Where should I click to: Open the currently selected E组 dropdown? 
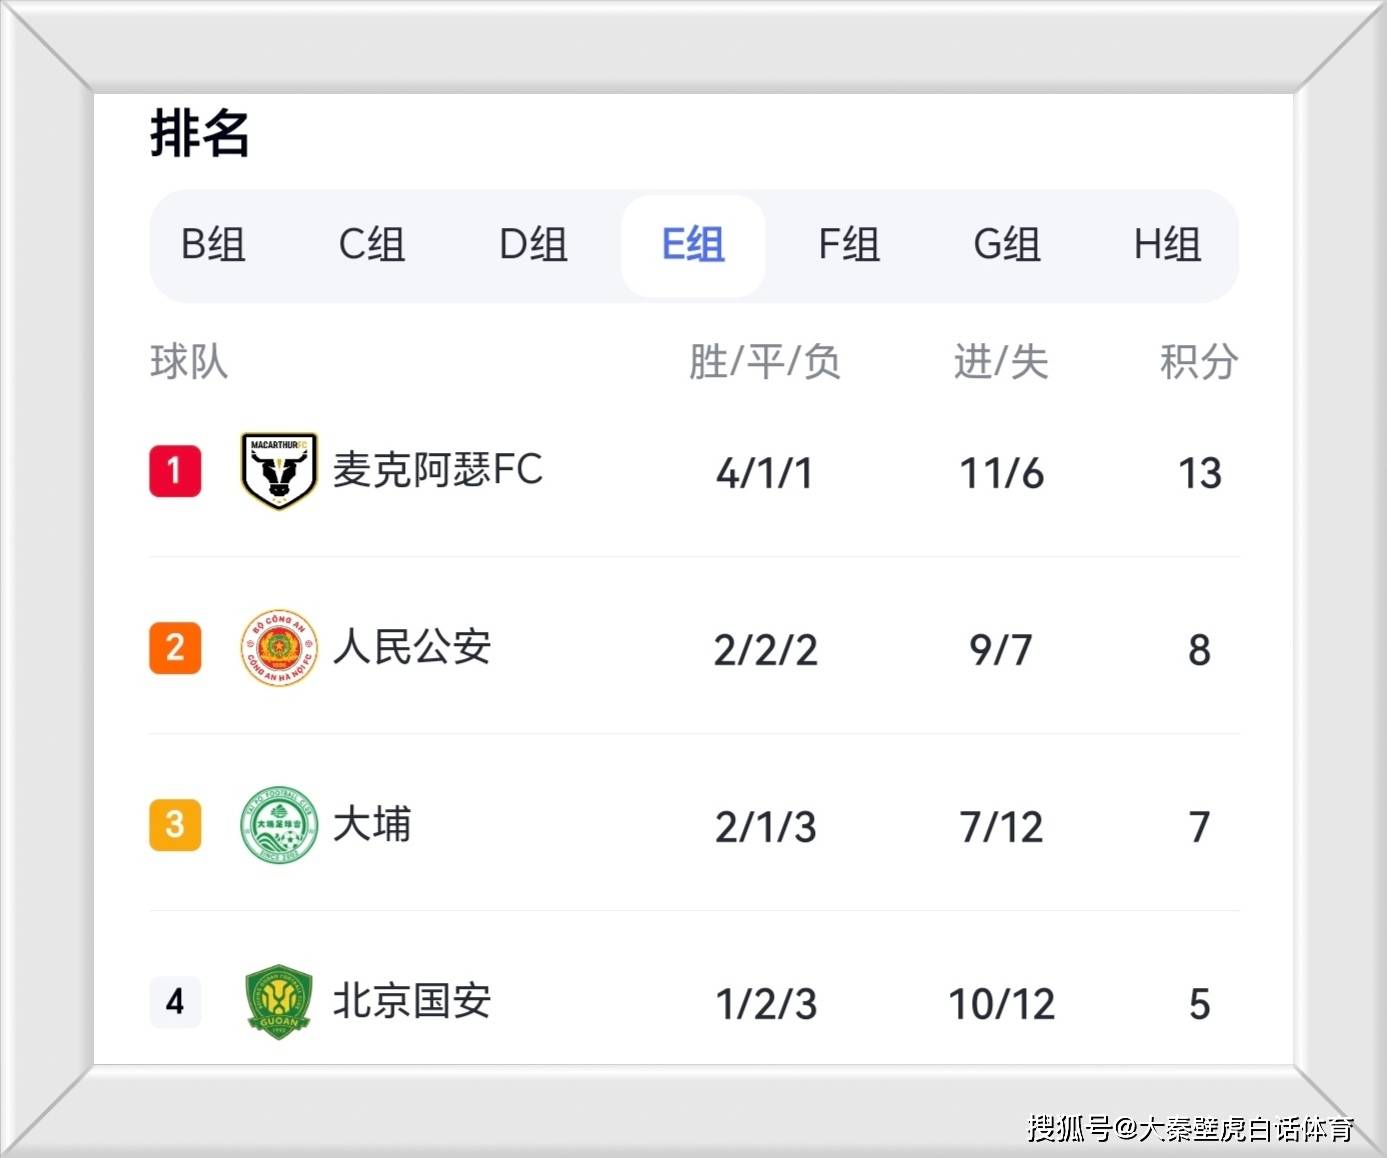[693, 245]
